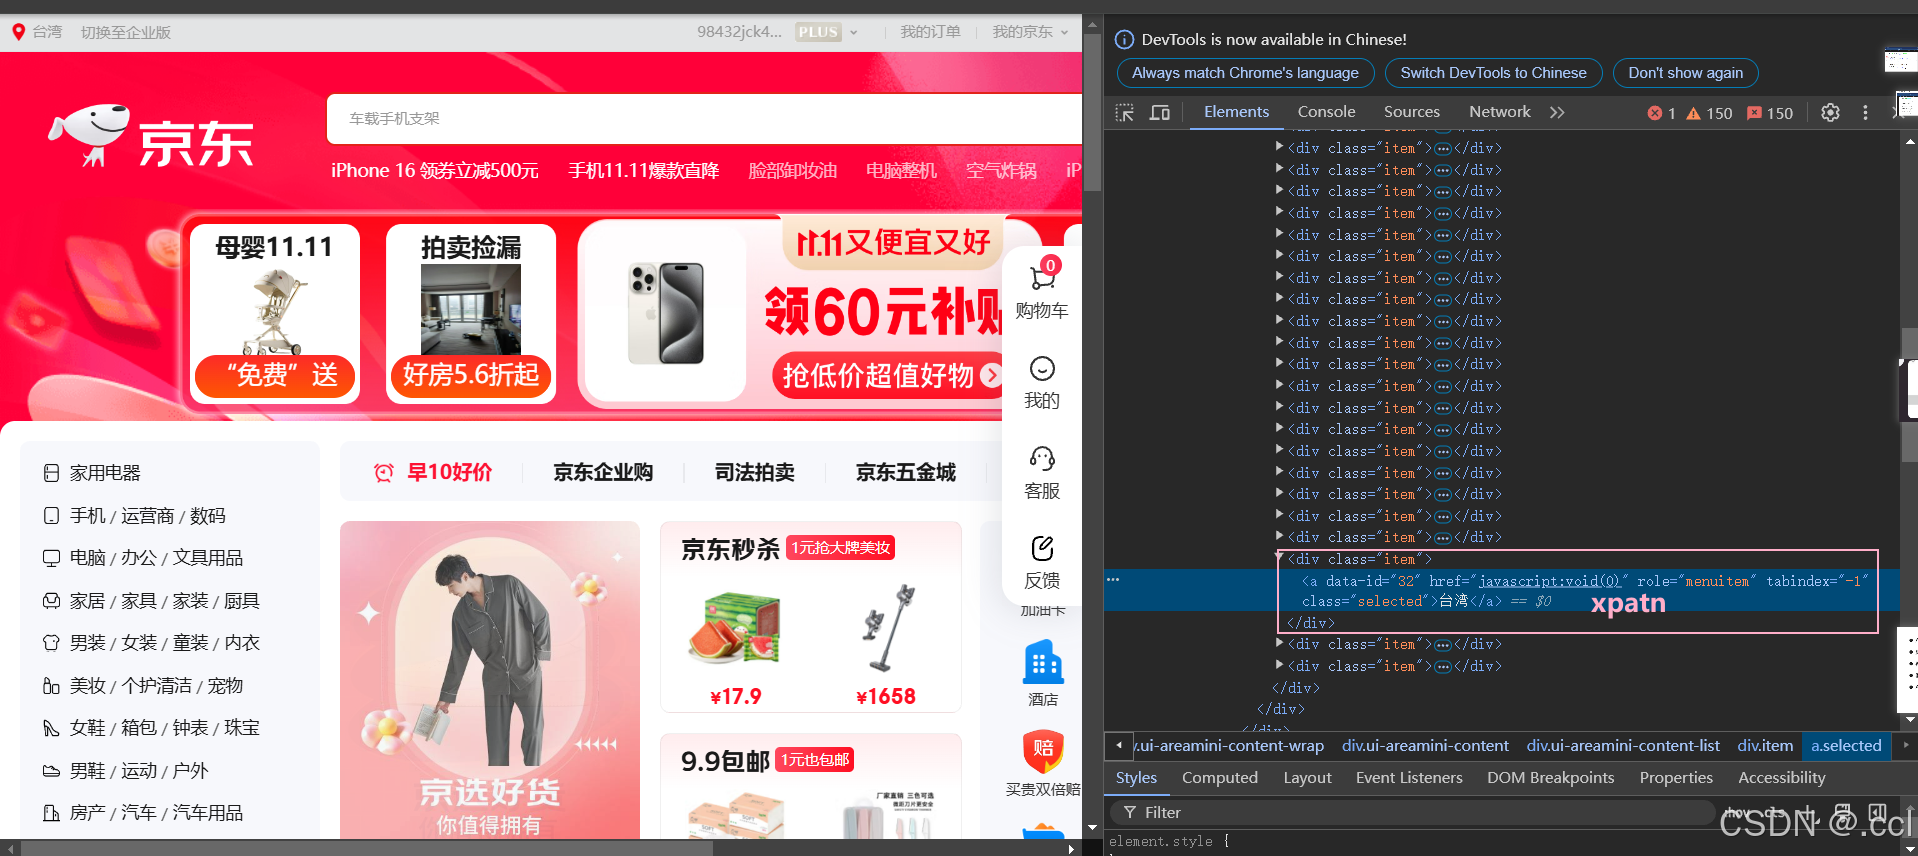Image resolution: width=1918 pixels, height=856 pixels.
Task: Select the a.selected breadcrumb
Action: click(x=1846, y=746)
